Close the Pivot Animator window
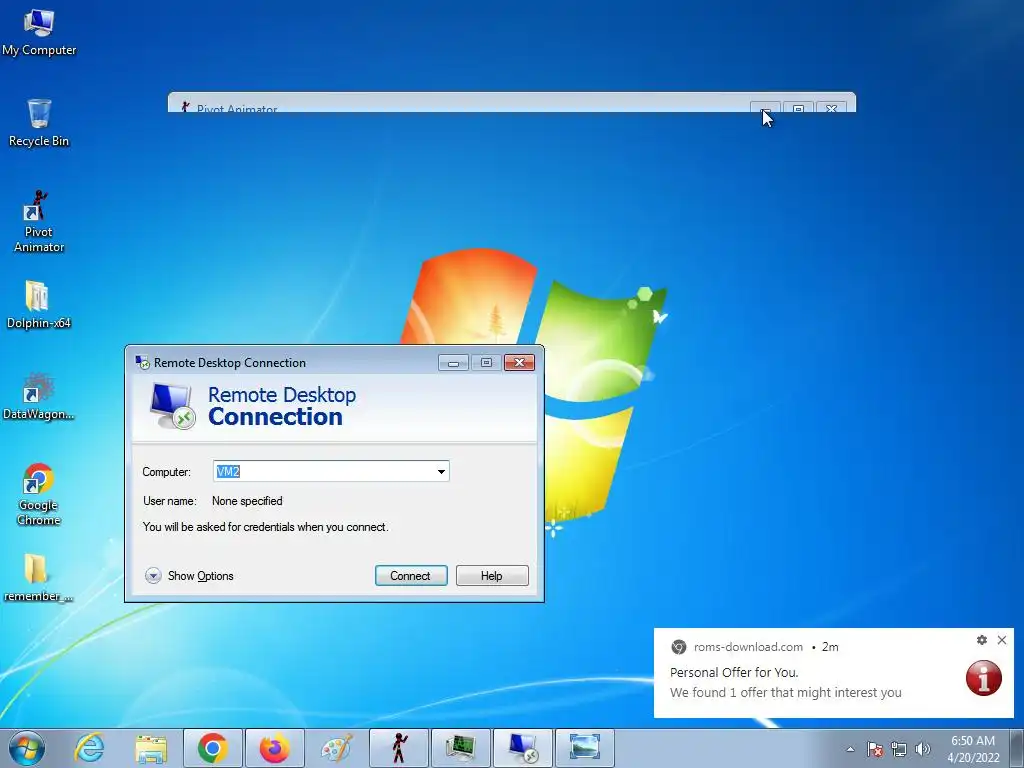The height and width of the screenshot is (768, 1024). click(x=831, y=108)
